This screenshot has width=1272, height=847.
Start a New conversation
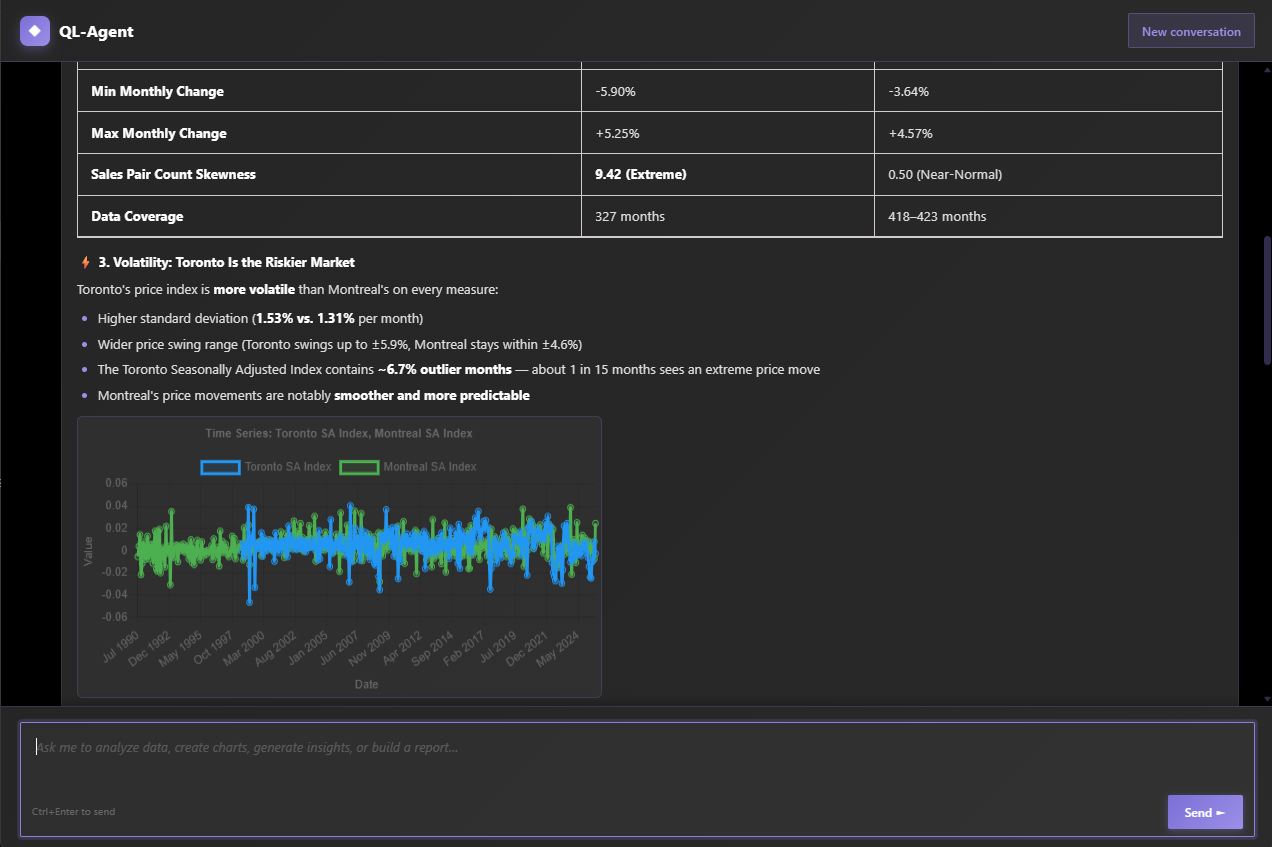(x=1191, y=31)
